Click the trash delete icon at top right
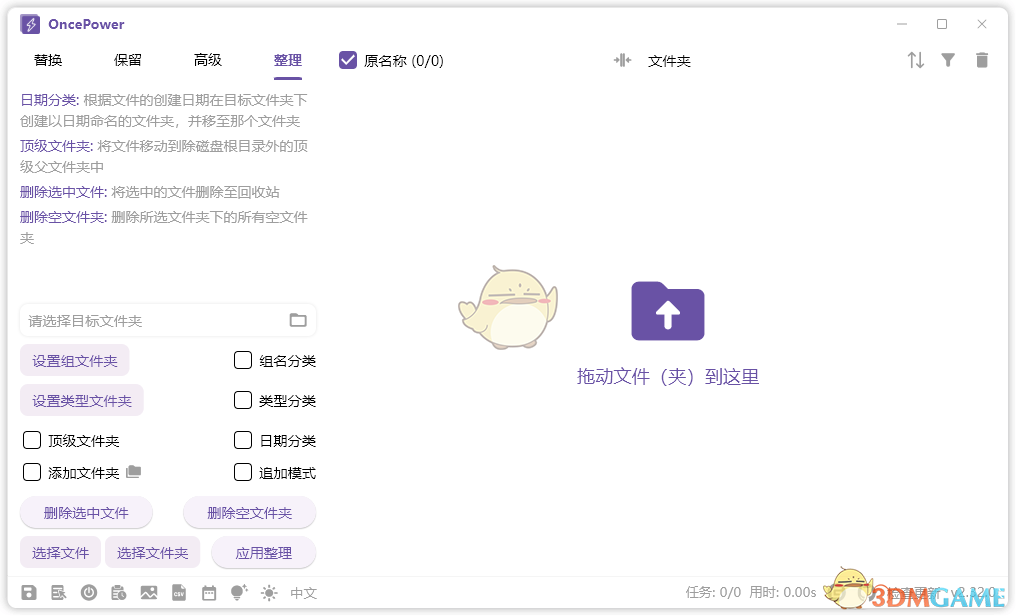This screenshot has height=616, width=1016. [982, 60]
